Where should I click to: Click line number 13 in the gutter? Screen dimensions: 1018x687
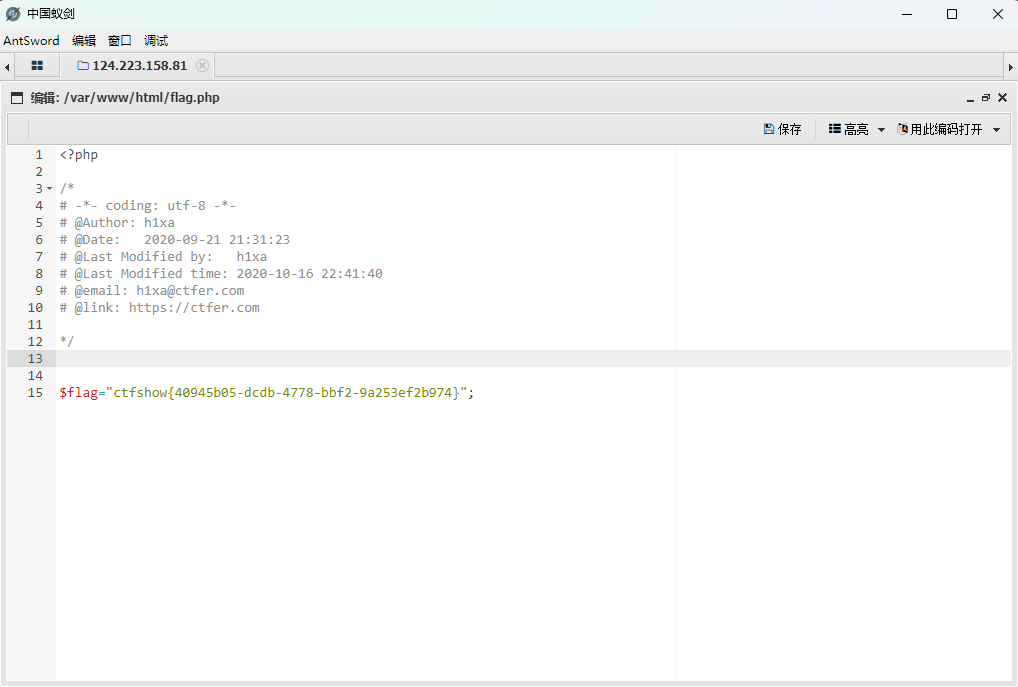36,359
